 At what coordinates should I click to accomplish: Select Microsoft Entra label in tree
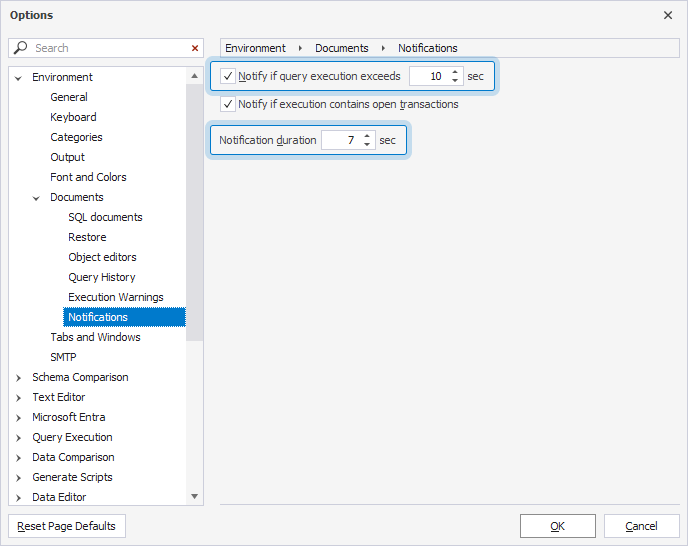tap(69, 417)
